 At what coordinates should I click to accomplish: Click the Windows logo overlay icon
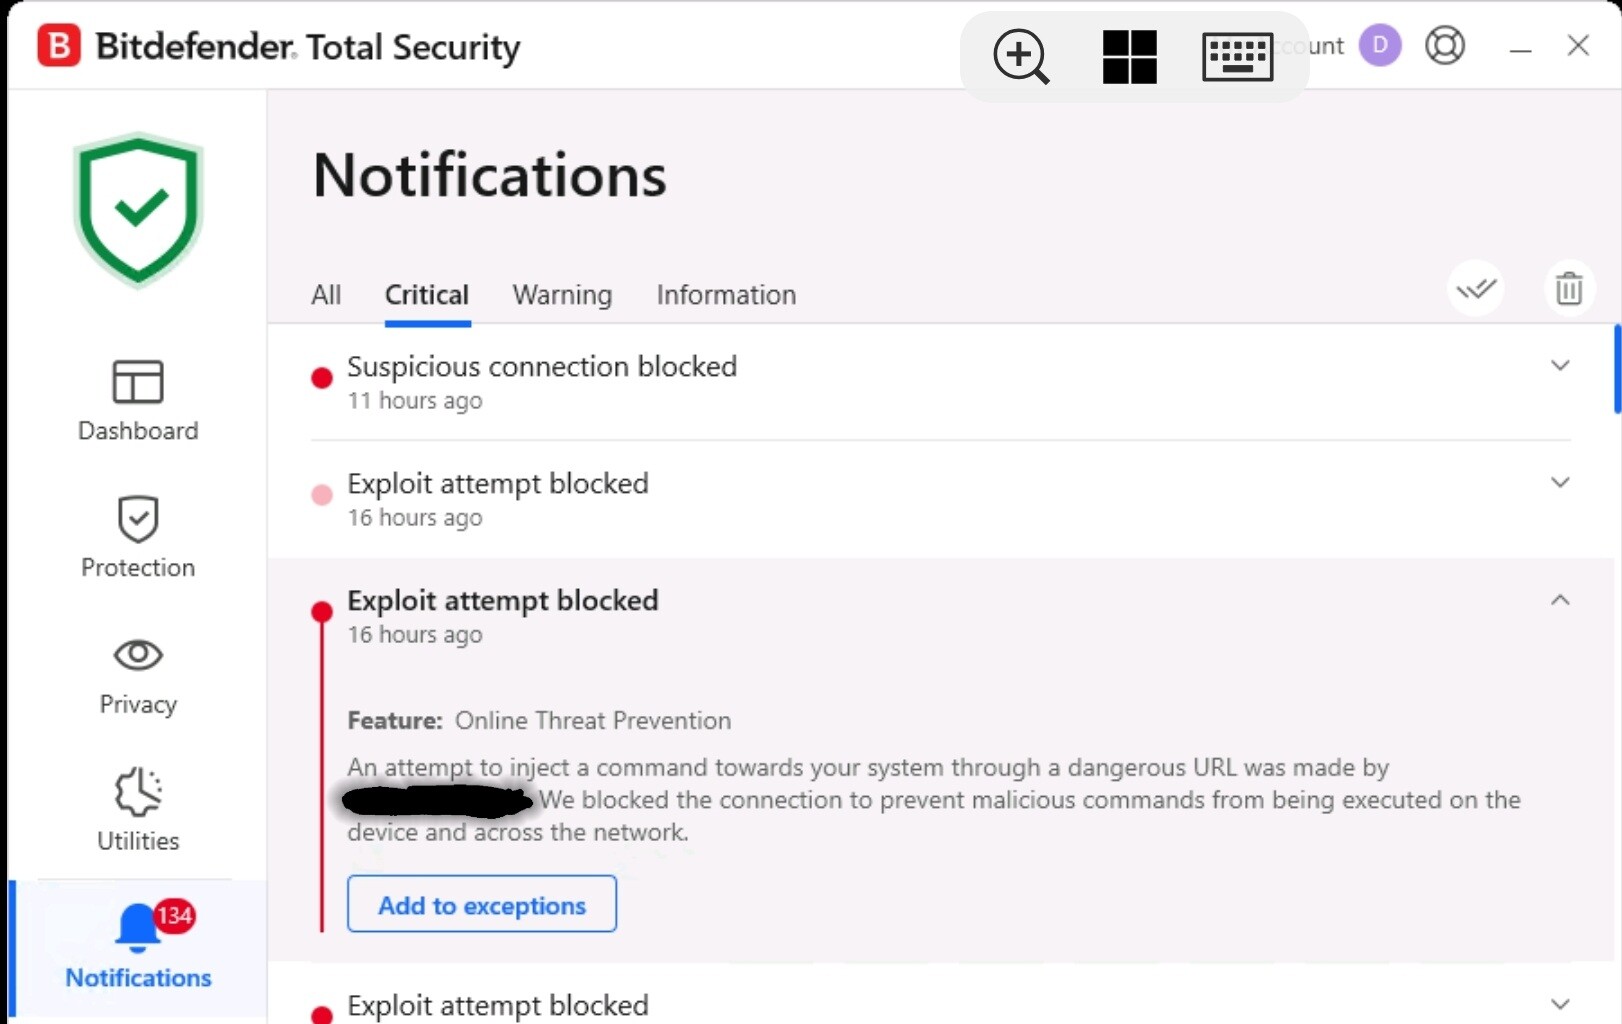click(1129, 56)
